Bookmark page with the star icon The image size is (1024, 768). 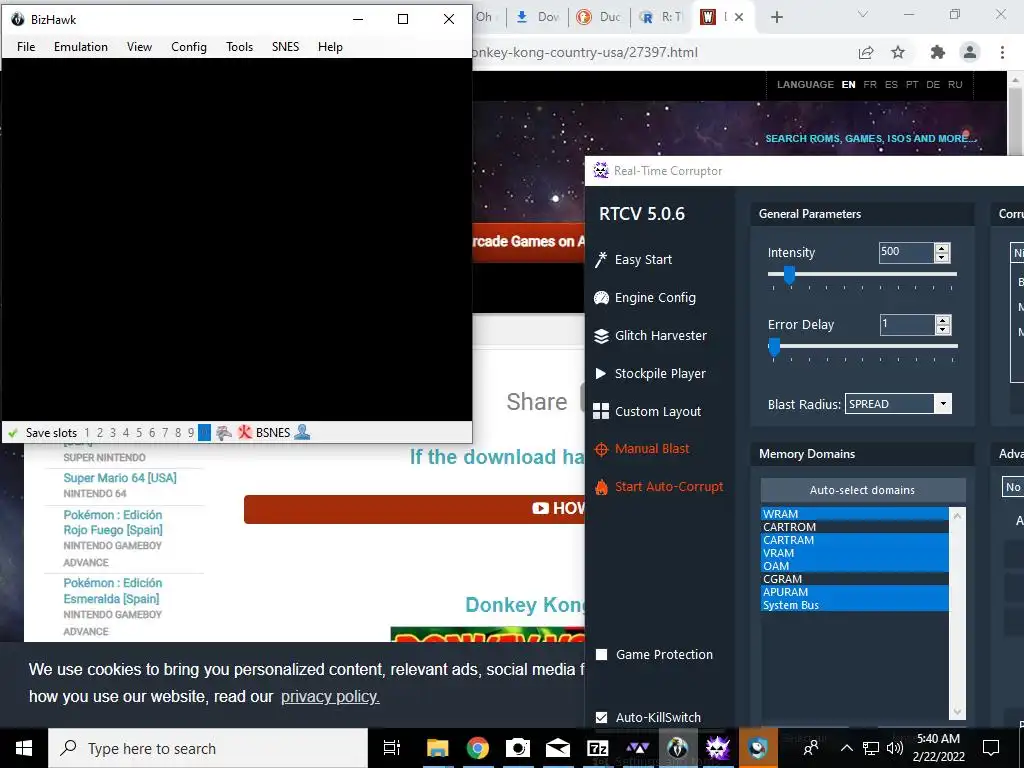coord(898,52)
